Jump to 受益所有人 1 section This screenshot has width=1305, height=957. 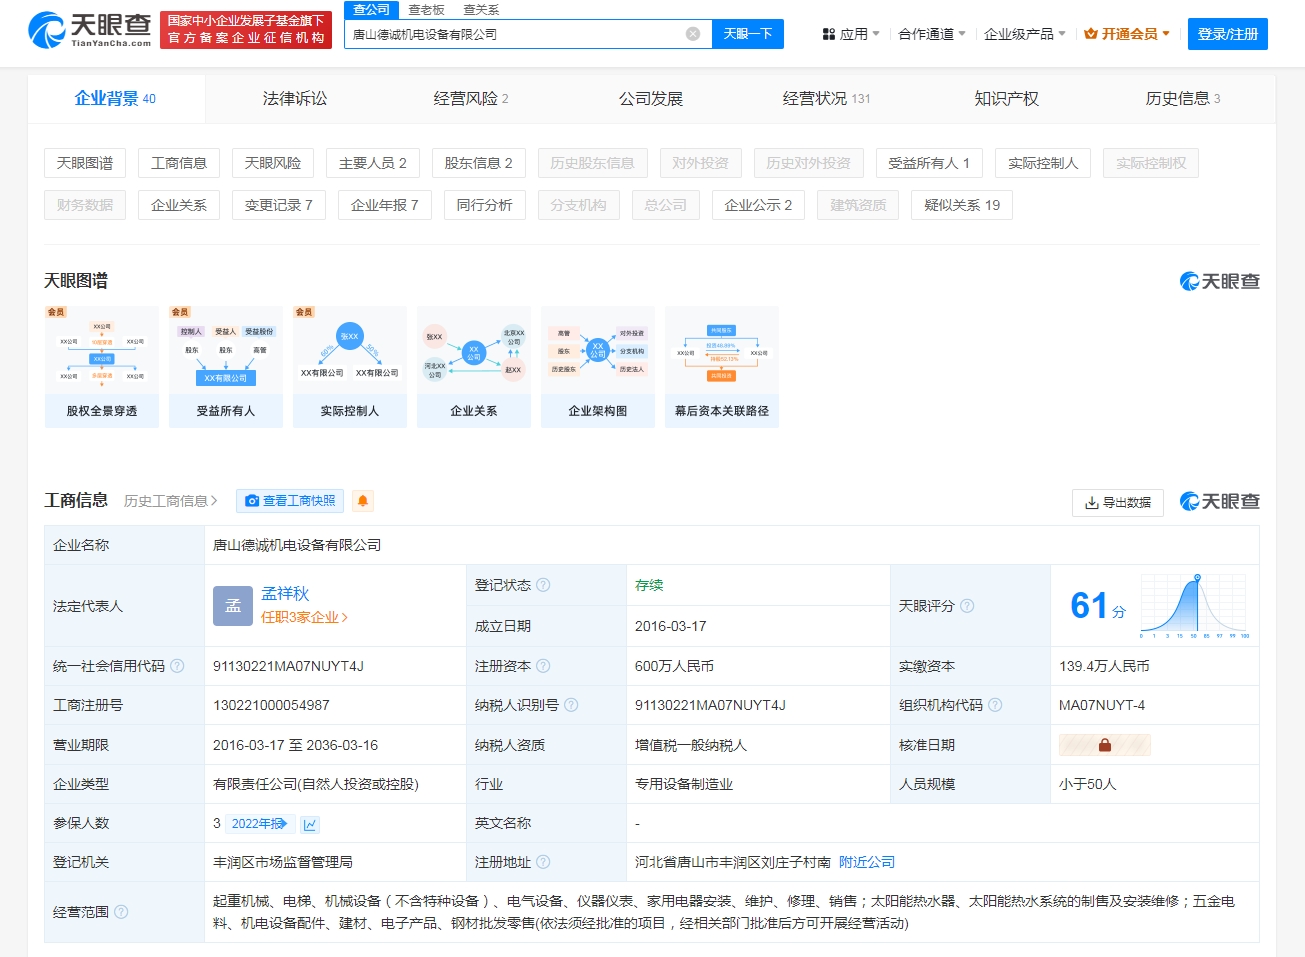[x=929, y=163]
